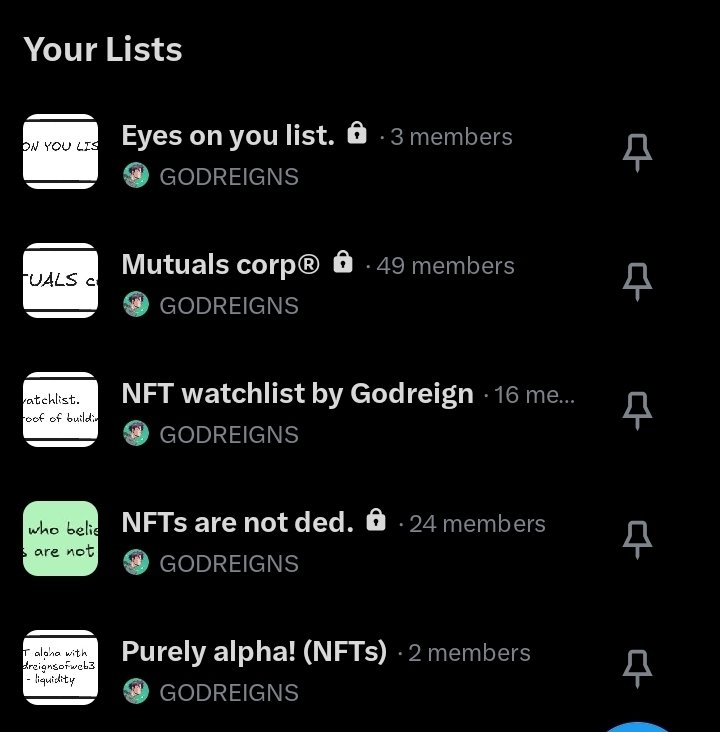Tap GODREIGNS avatar under NFT watchlist
The image size is (720, 732).
136,435
